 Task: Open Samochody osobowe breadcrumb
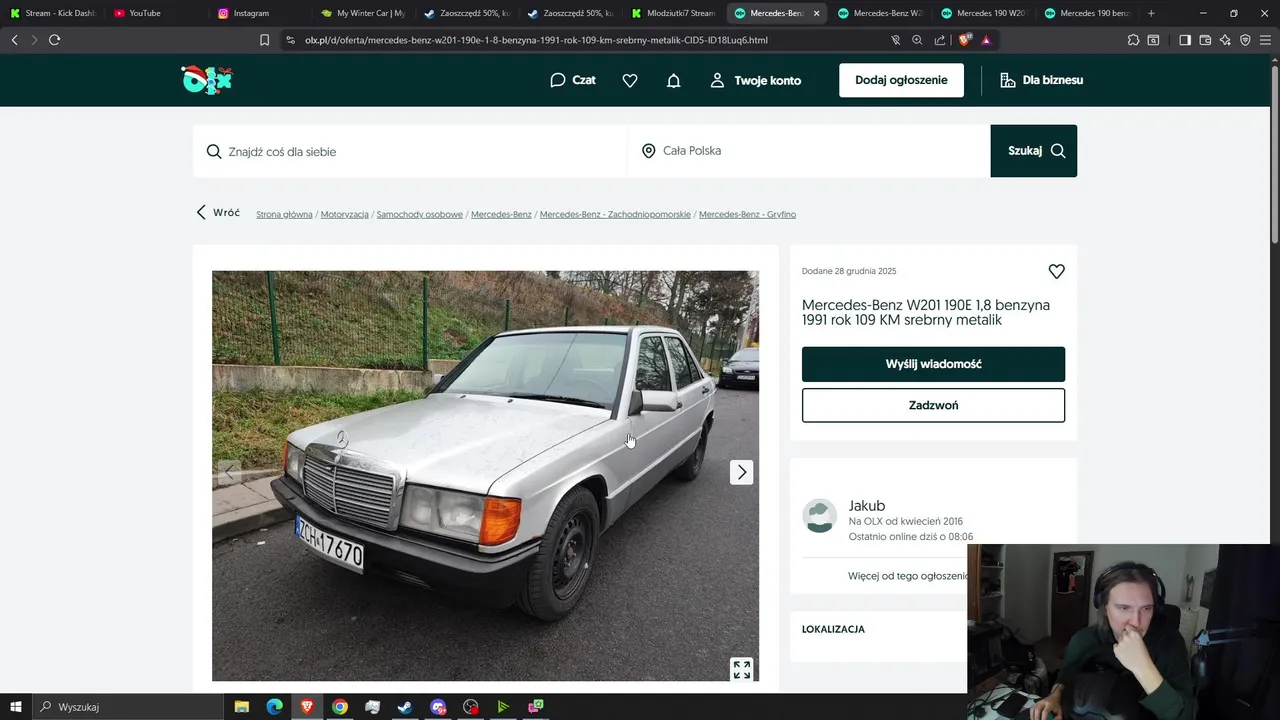click(x=420, y=214)
